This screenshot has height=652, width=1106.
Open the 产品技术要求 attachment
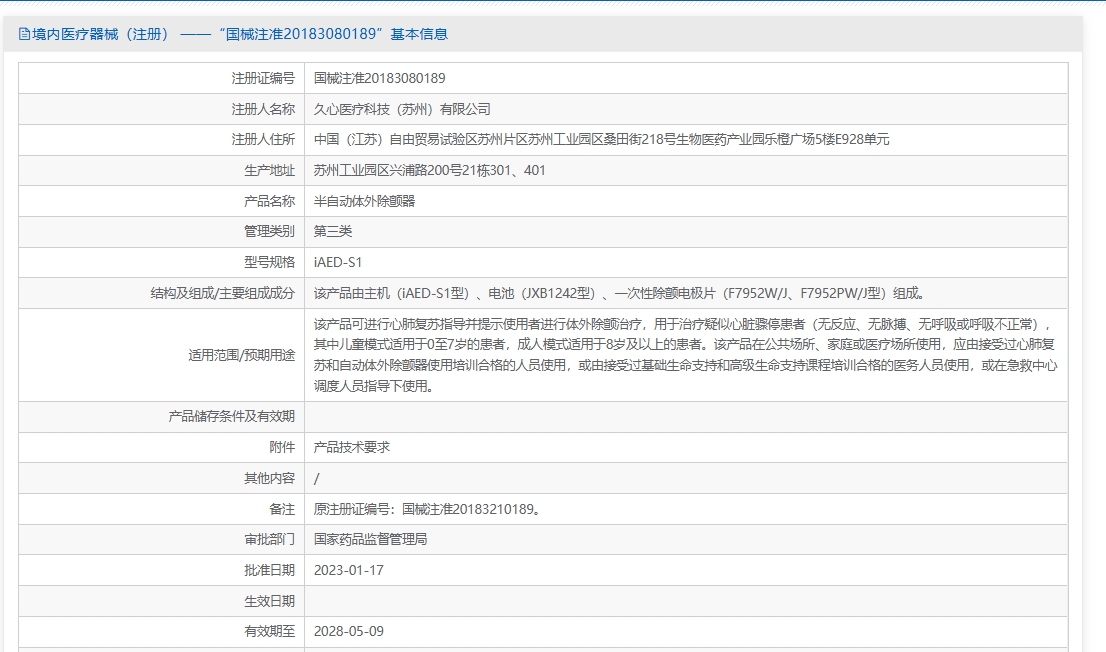point(352,447)
